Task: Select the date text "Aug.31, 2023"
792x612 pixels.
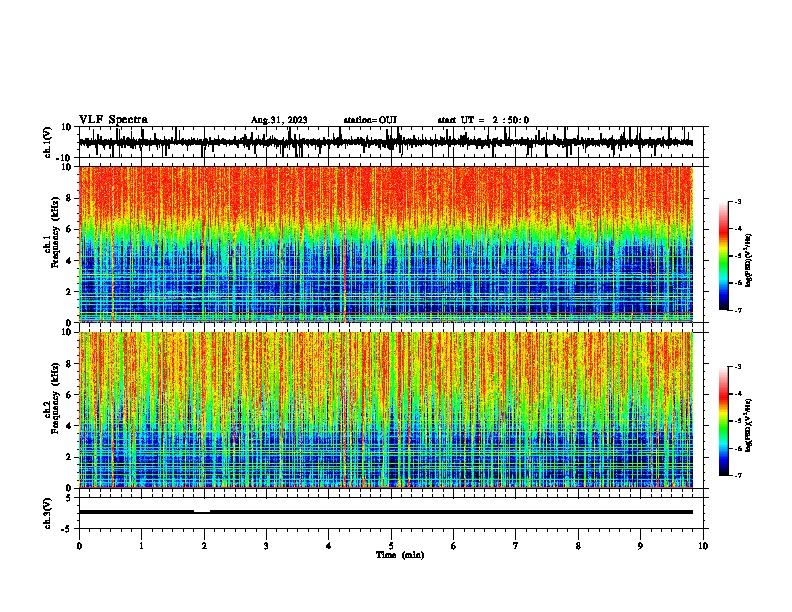Action: [279, 120]
